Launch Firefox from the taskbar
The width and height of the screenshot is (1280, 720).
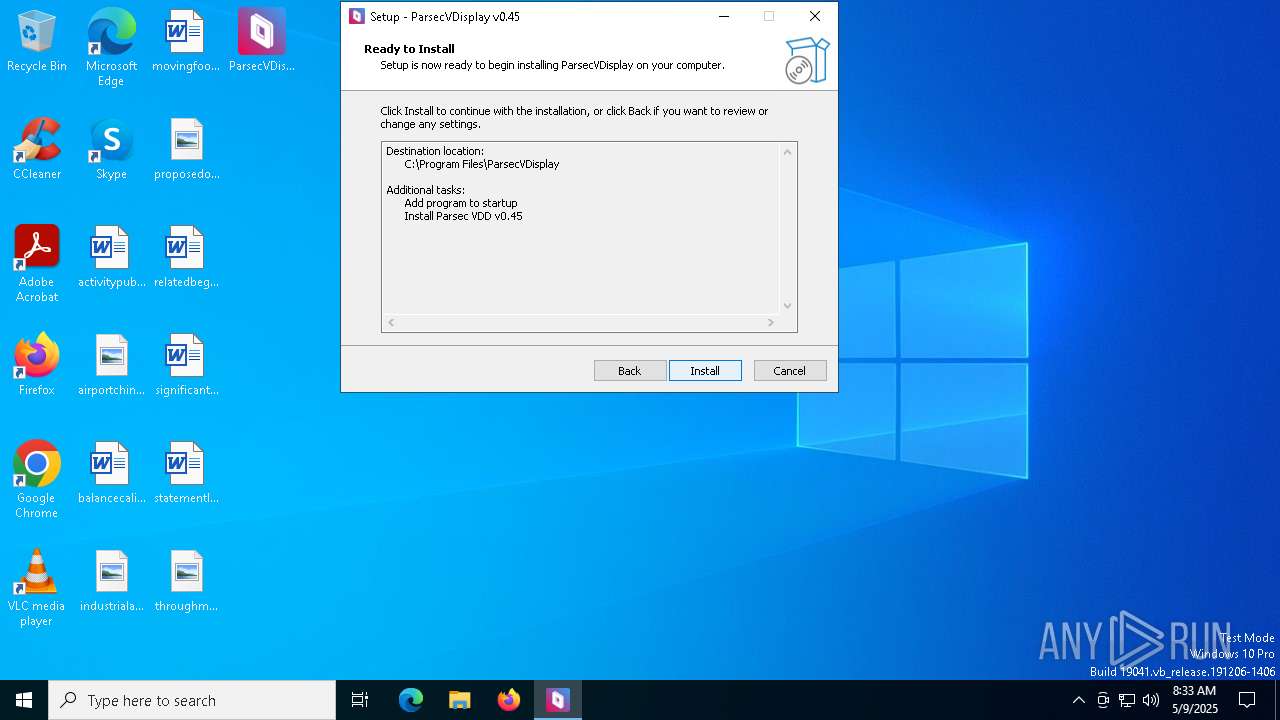(x=509, y=700)
